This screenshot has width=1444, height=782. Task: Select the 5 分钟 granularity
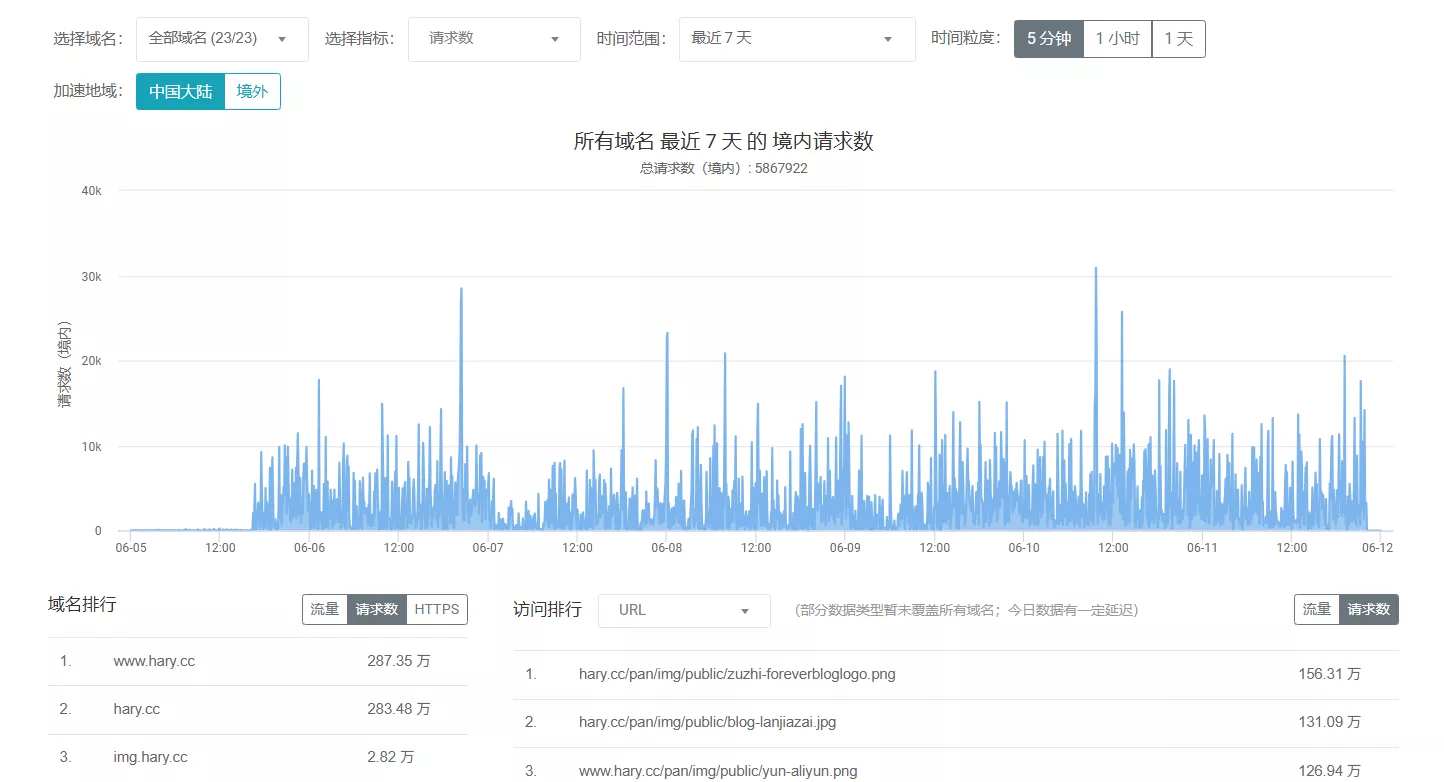pyautogui.click(x=1049, y=39)
